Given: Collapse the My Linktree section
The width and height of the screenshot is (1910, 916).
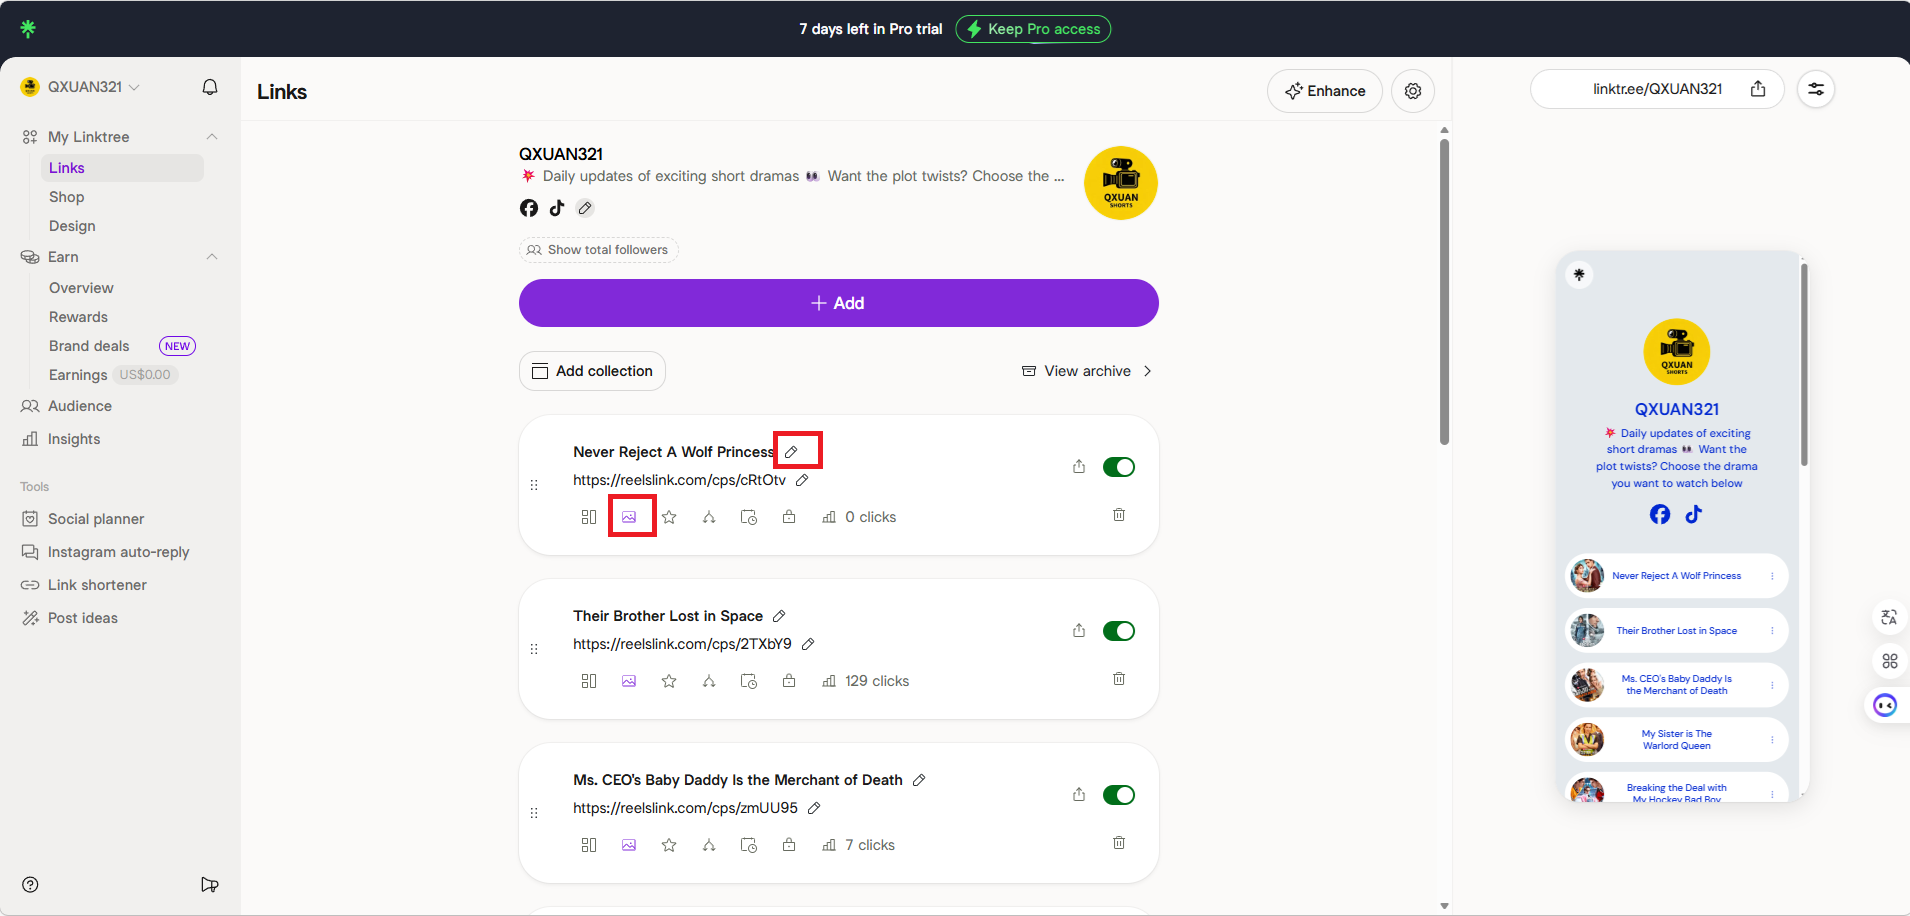Looking at the screenshot, I should click(212, 137).
